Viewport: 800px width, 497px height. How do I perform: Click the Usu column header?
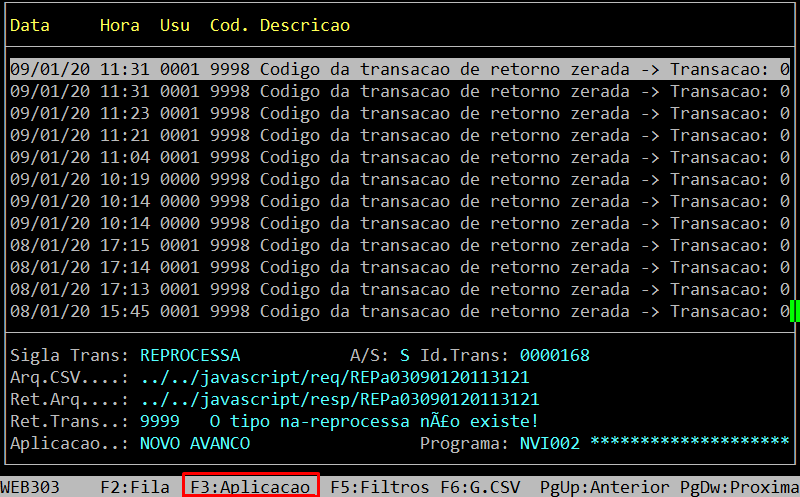coord(174,25)
